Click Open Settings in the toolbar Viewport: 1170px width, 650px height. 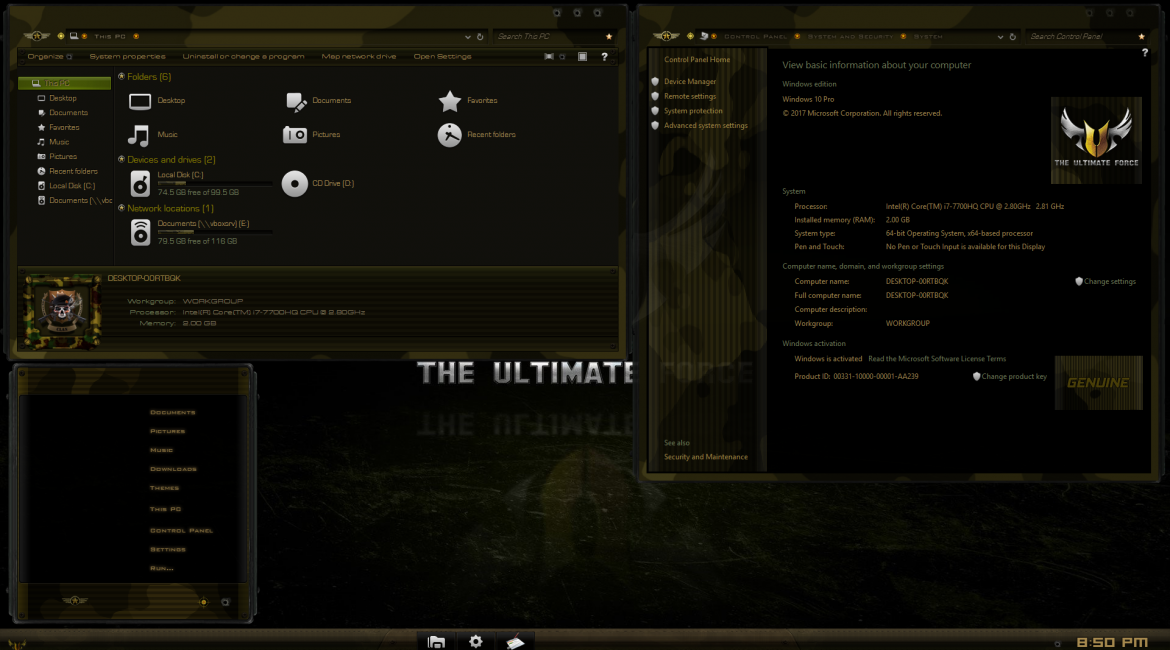pos(442,57)
